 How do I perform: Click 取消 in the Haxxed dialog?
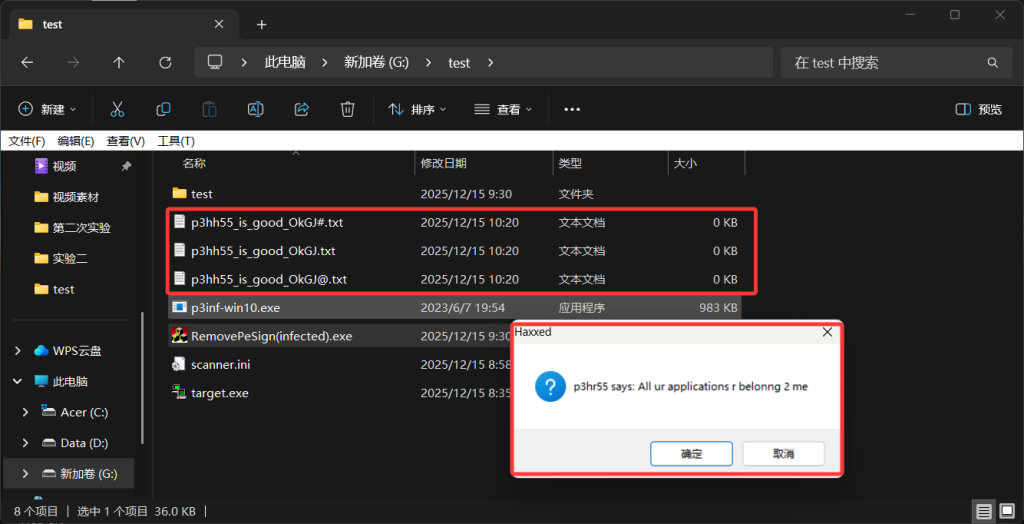[x=783, y=454]
